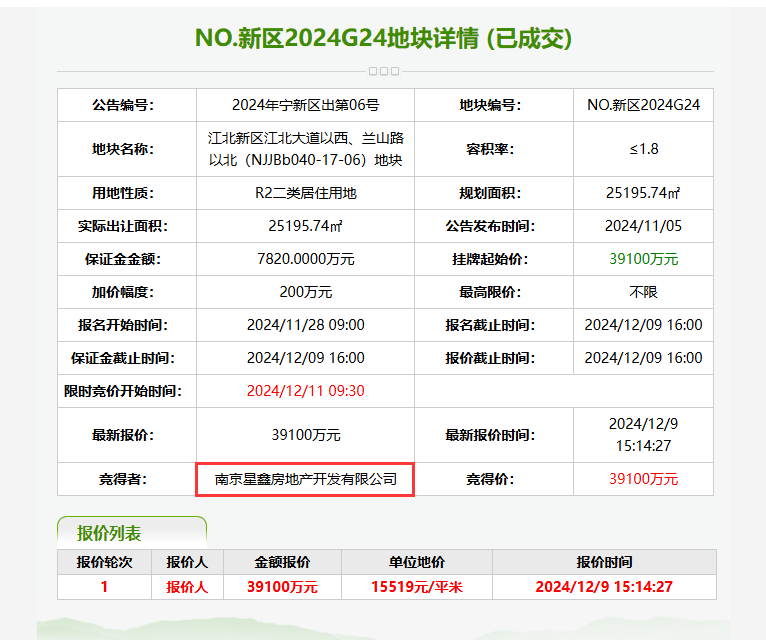
Task: Click the 用地性质 label
Action: click(x=123, y=193)
